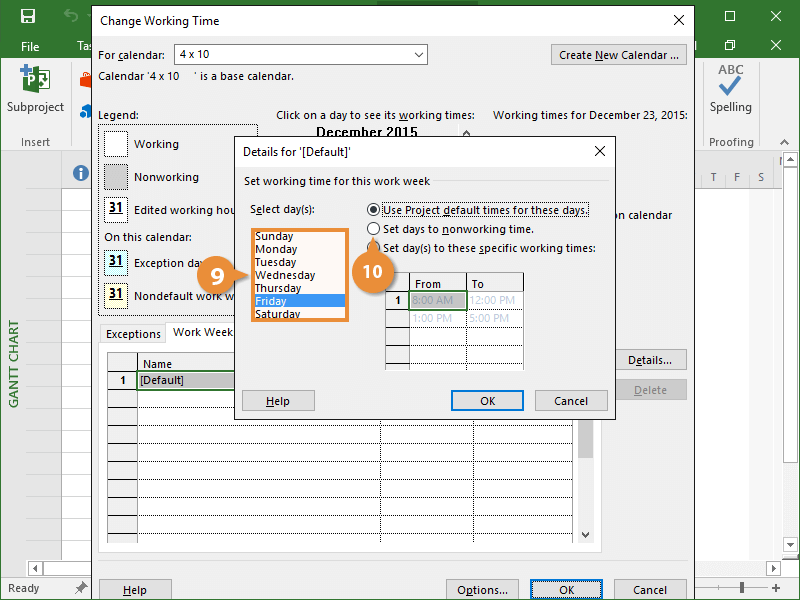
Task: Choose Set days to specific working times
Action: tap(374, 247)
